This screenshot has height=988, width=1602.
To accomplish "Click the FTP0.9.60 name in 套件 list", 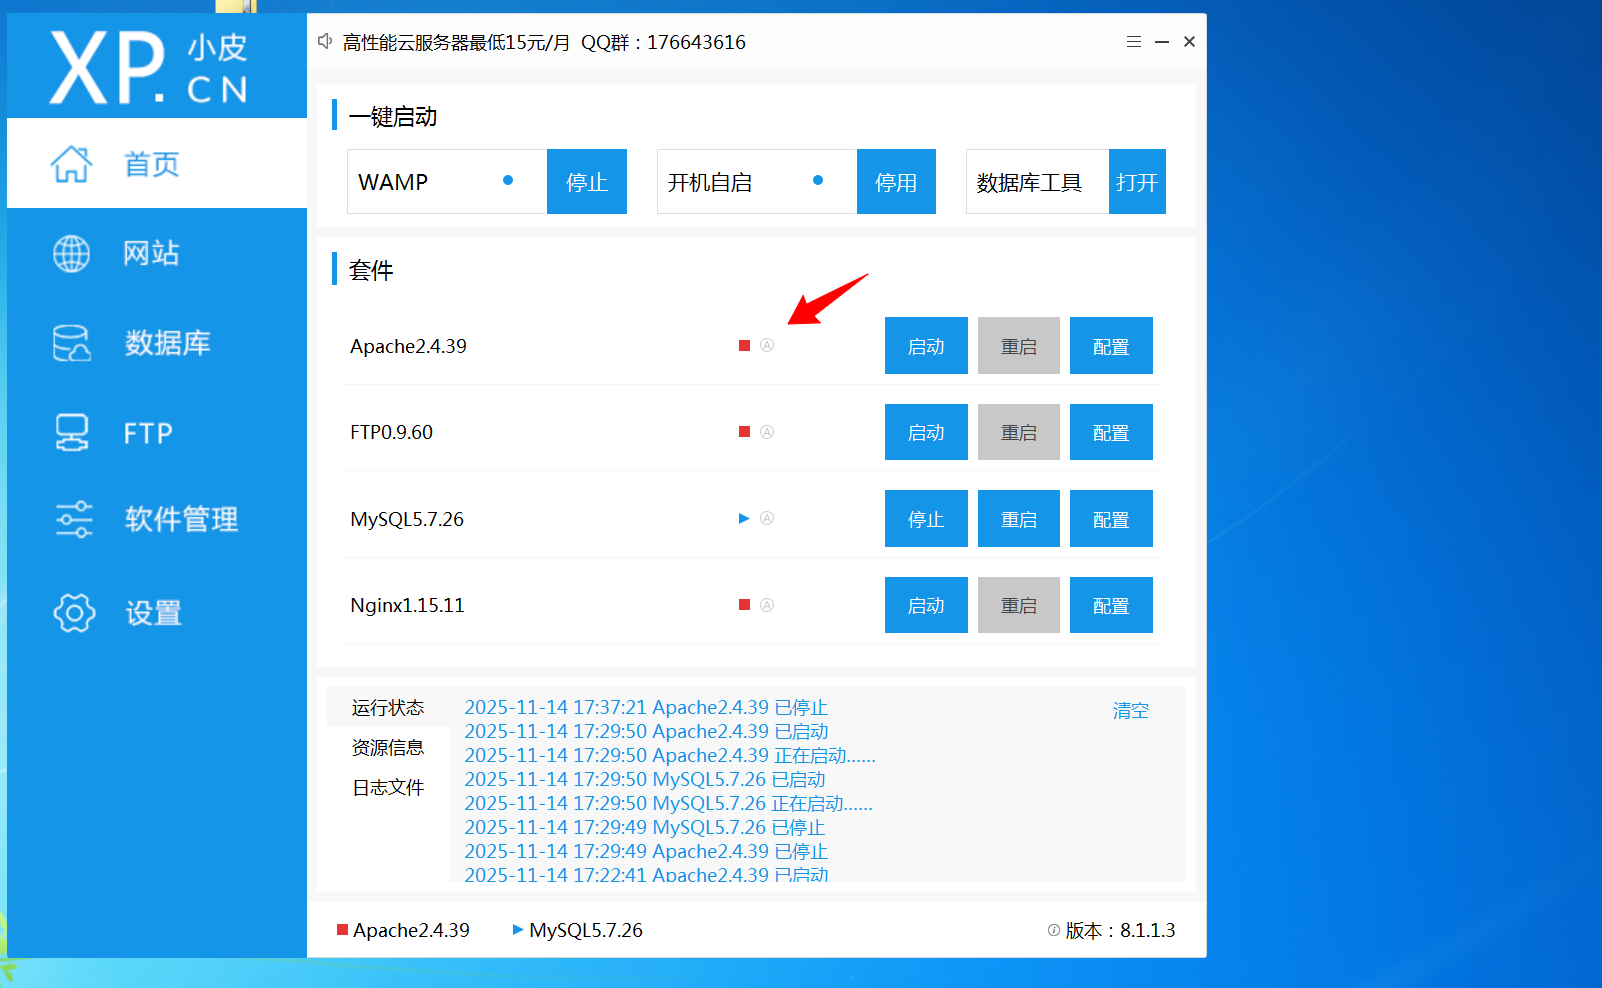I will coord(391,432).
